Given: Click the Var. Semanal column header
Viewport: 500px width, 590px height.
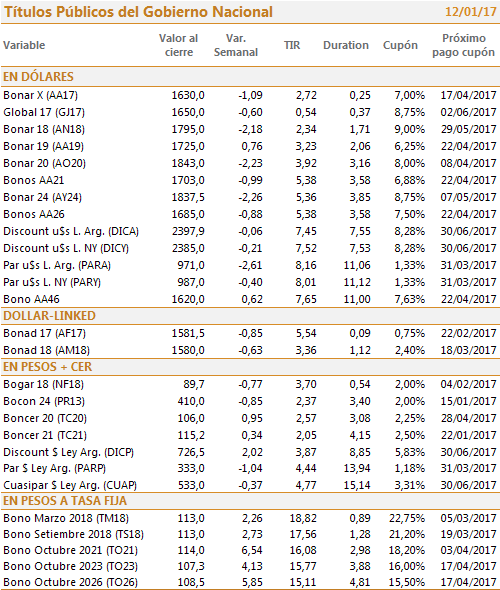Looking at the screenshot, I should [x=236, y=45].
